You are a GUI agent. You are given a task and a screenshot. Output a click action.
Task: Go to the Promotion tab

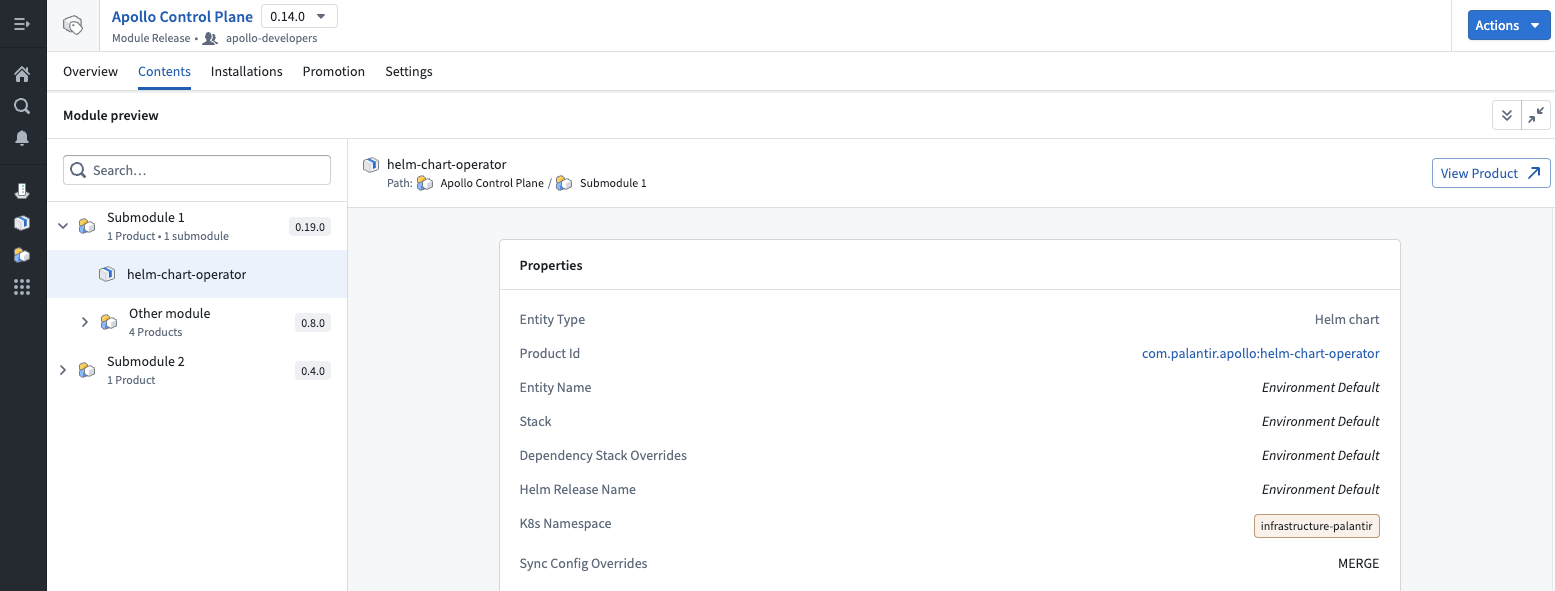(334, 72)
